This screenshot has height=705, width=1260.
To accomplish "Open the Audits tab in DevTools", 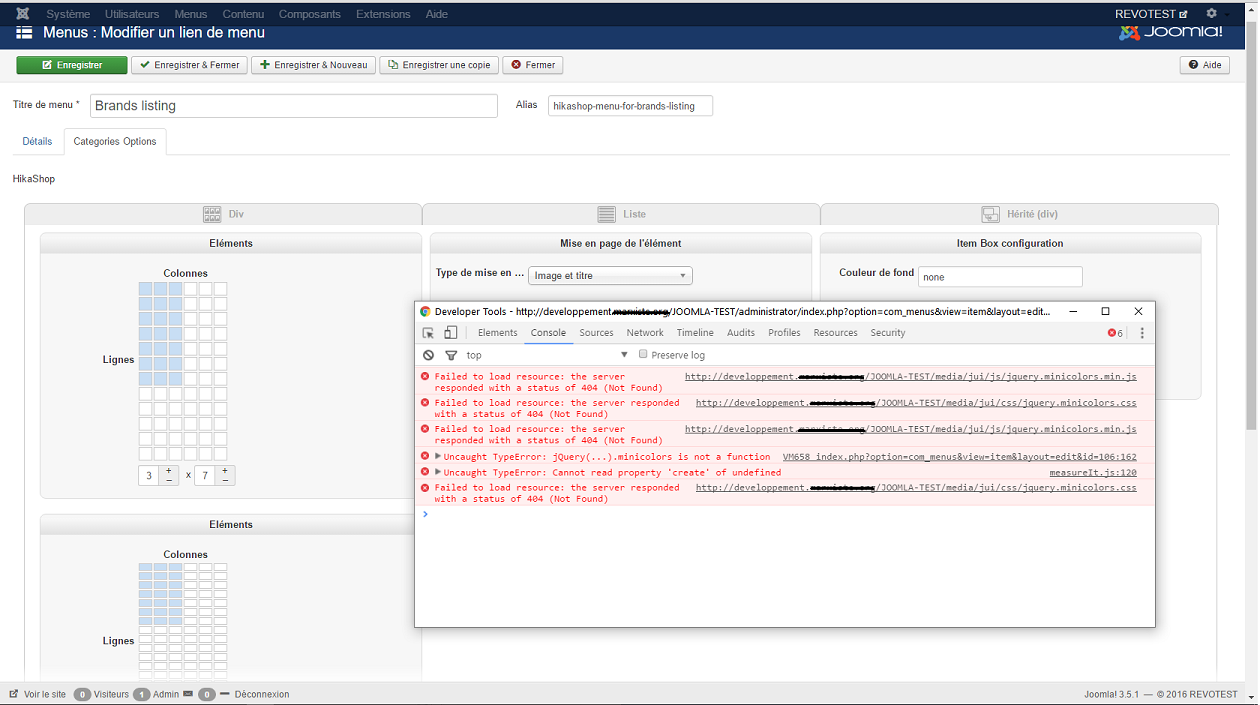I will click(x=741, y=333).
